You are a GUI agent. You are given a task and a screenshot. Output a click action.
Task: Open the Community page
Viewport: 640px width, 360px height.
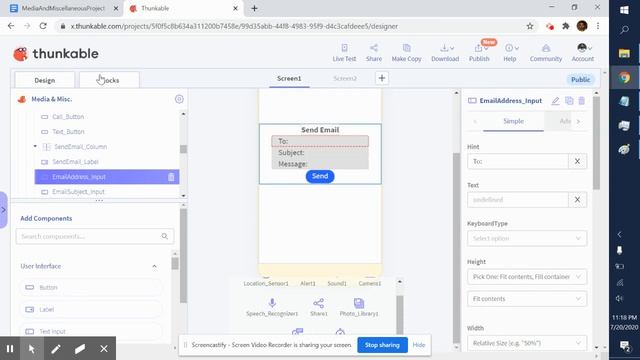tap(546, 53)
